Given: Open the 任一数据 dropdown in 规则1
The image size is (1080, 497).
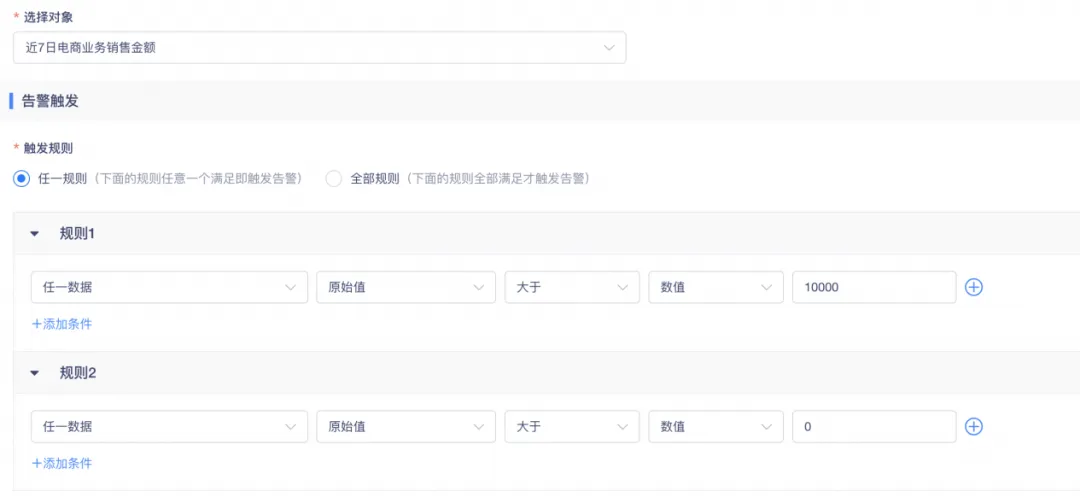Looking at the screenshot, I should pyautogui.click(x=169, y=287).
